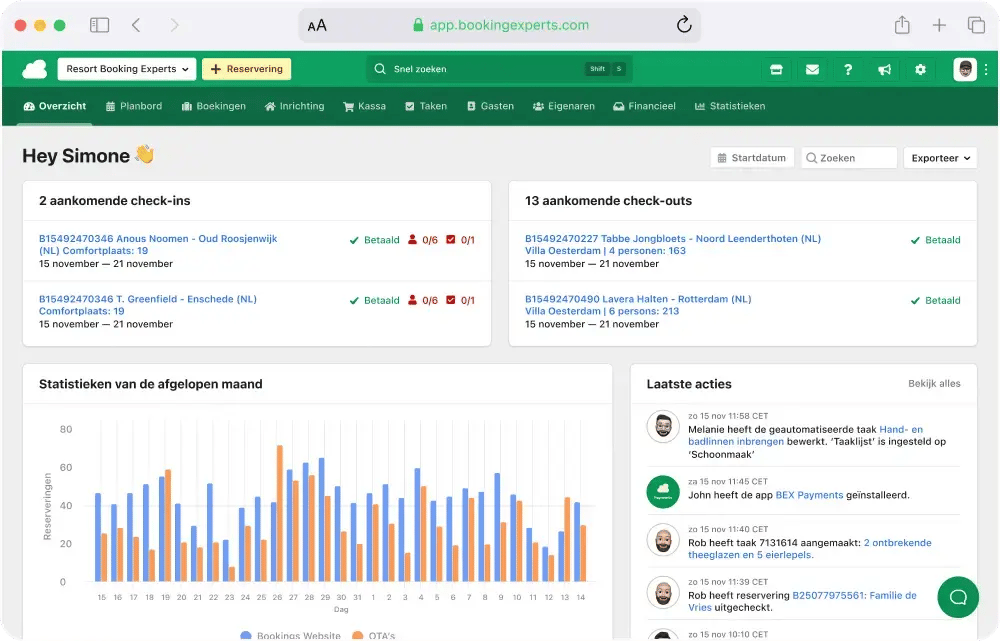Open the gear settings icon
This screenshot has width=1000, height=641.
click(x=920, y=70)
